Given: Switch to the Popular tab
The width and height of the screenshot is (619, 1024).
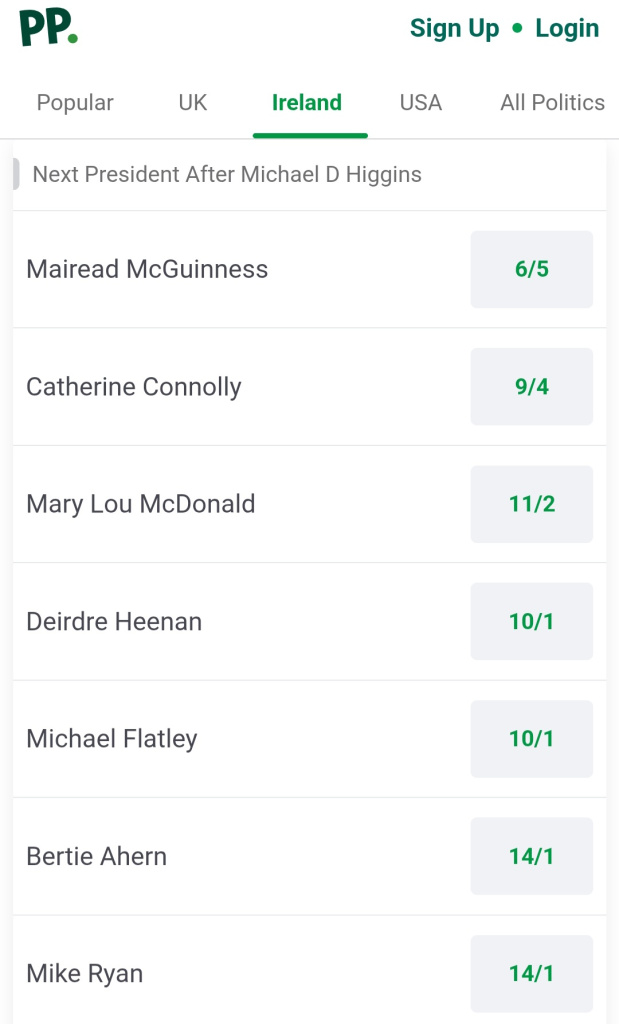Looking at the screenshot, I should [75, 103].
